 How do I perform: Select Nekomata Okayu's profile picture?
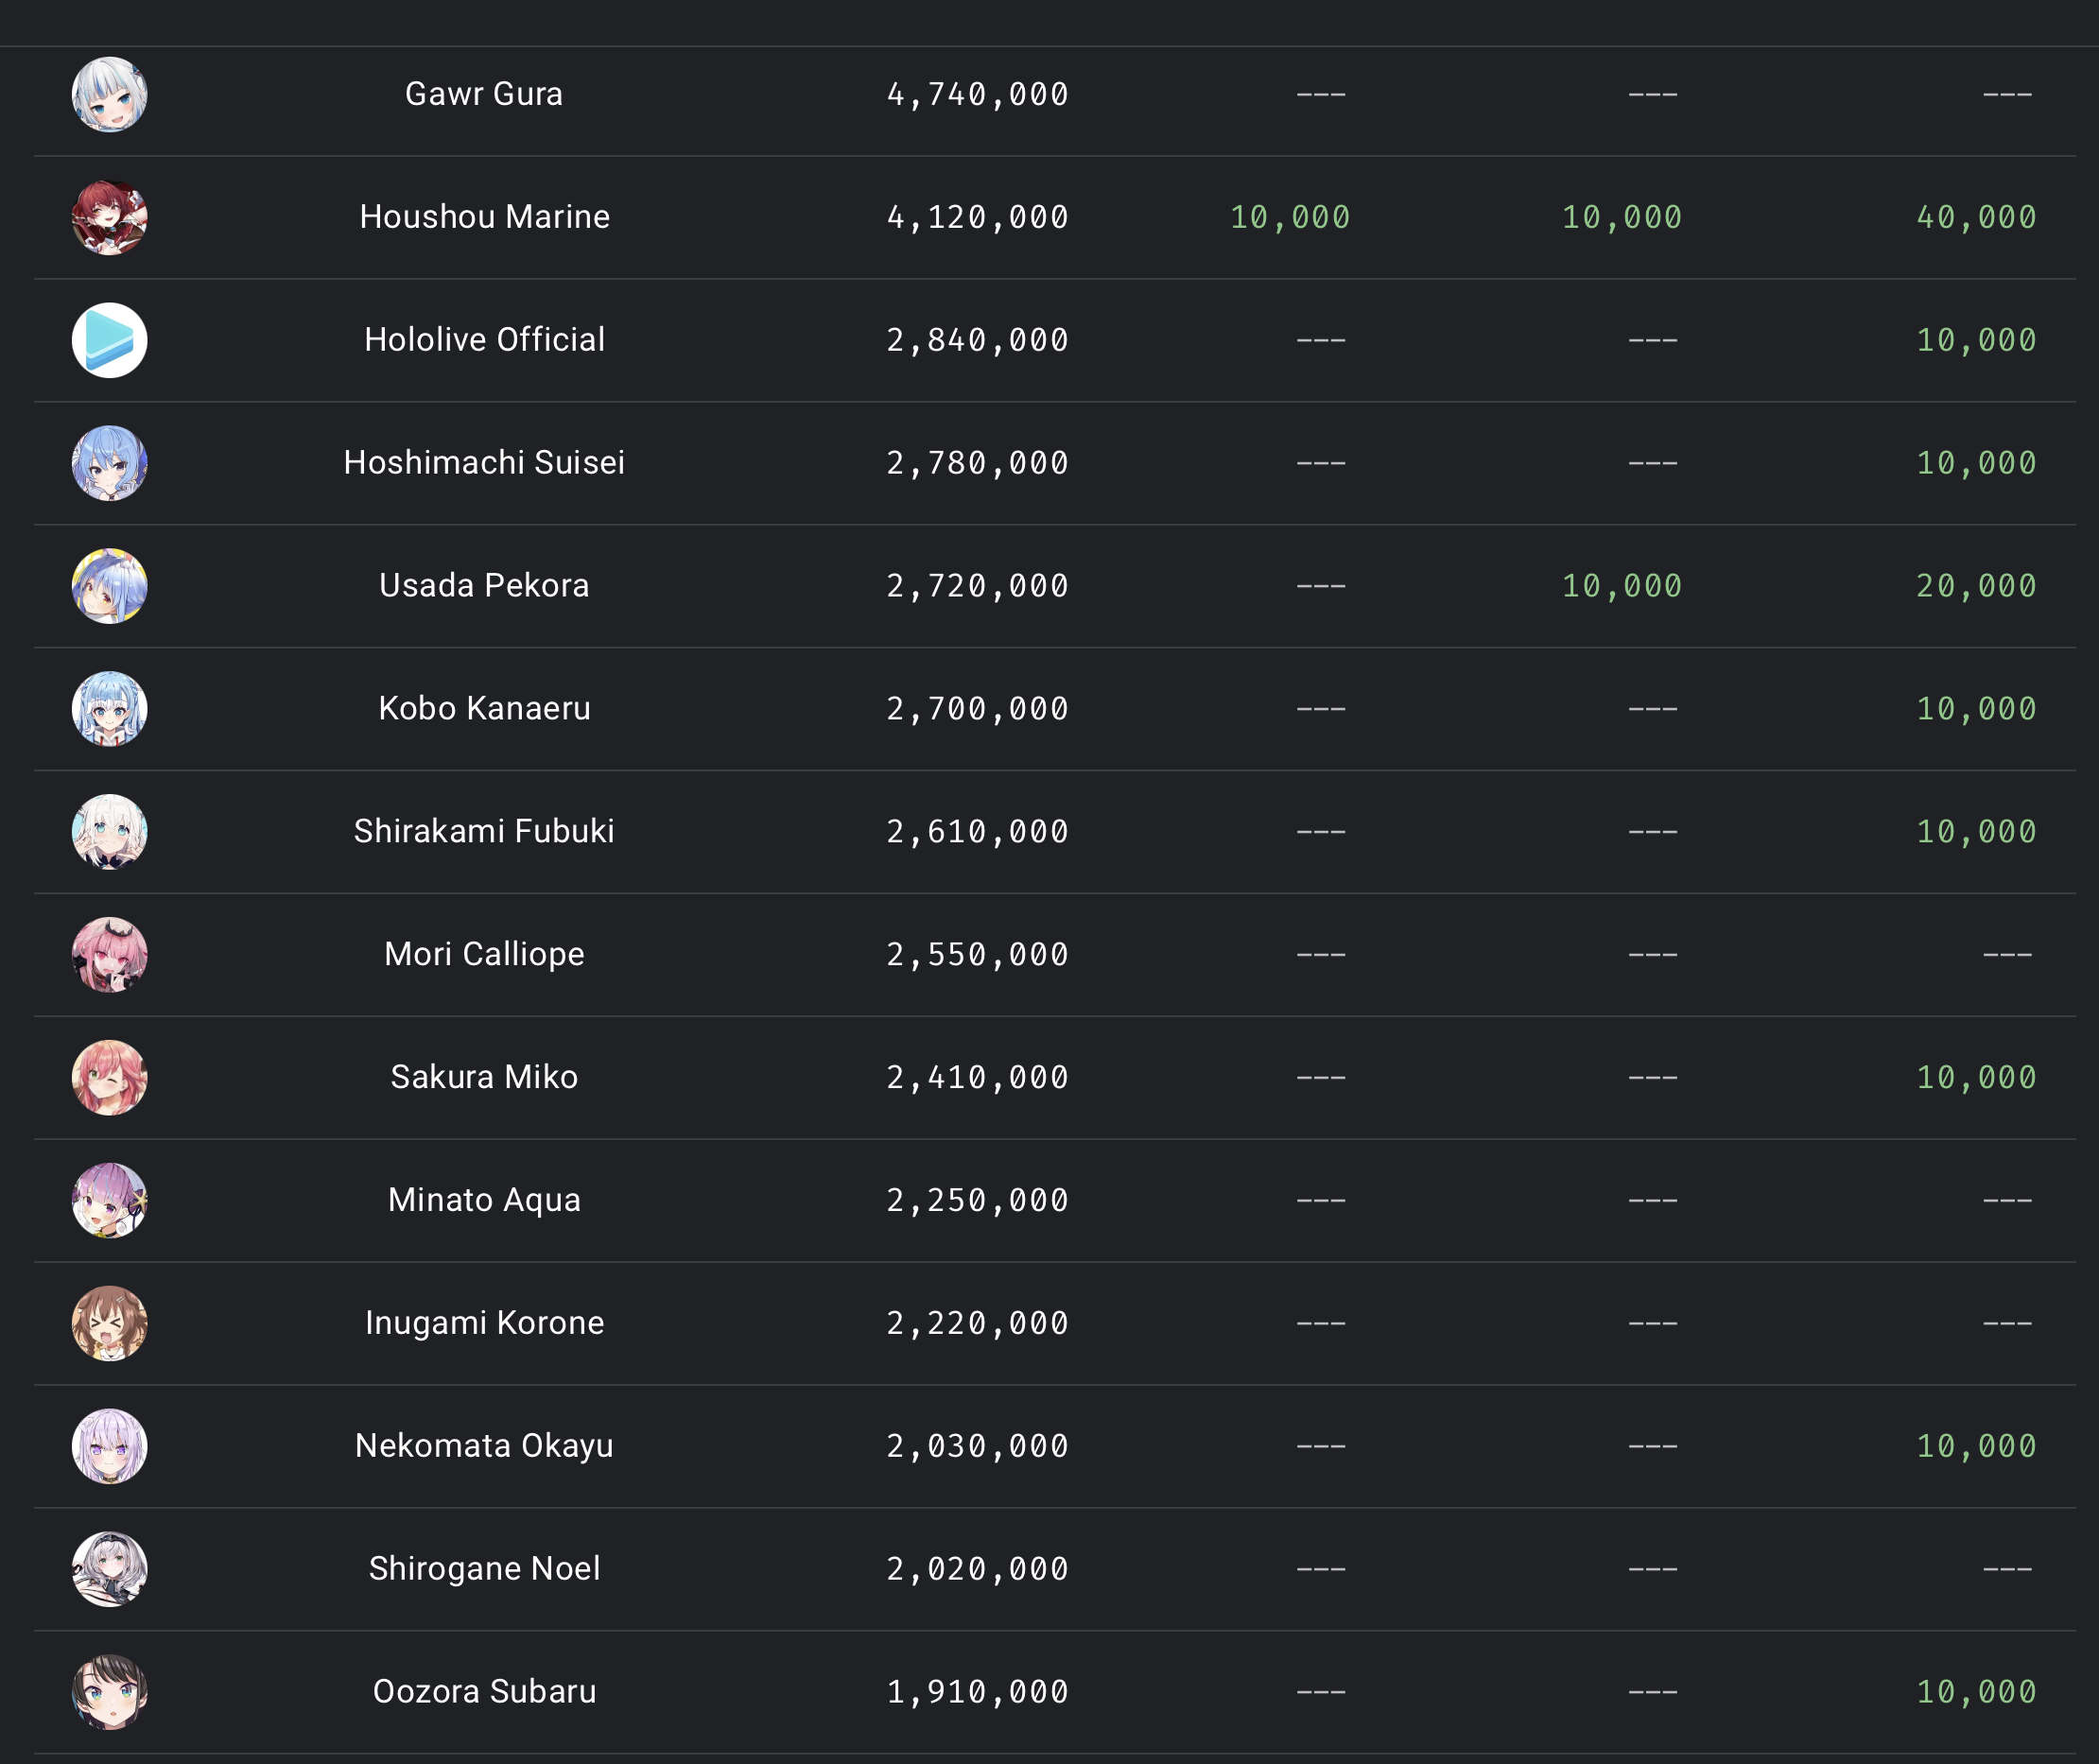tap(110, 1446)
